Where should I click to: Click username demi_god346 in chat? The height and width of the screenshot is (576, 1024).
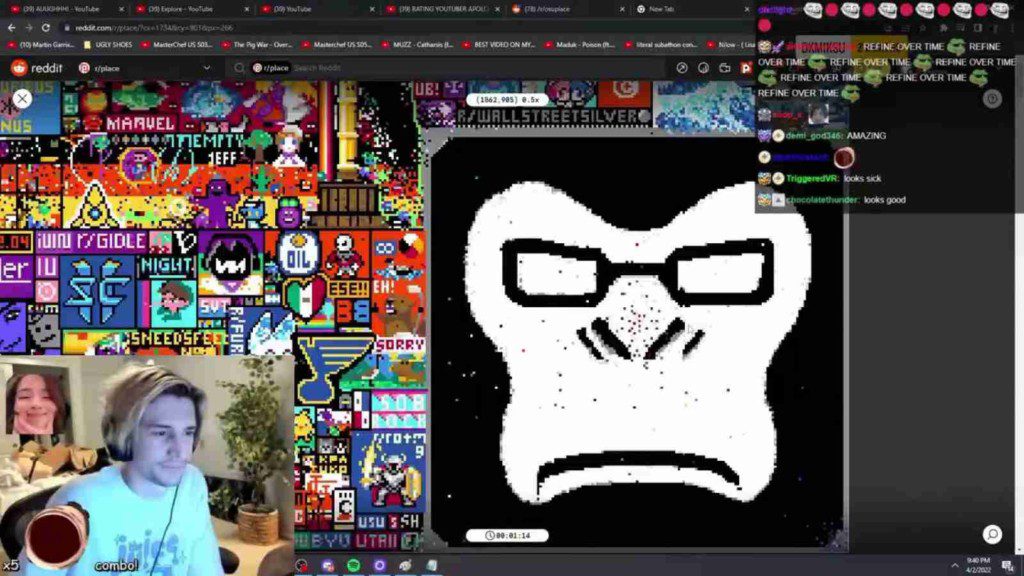pos(814,136)
